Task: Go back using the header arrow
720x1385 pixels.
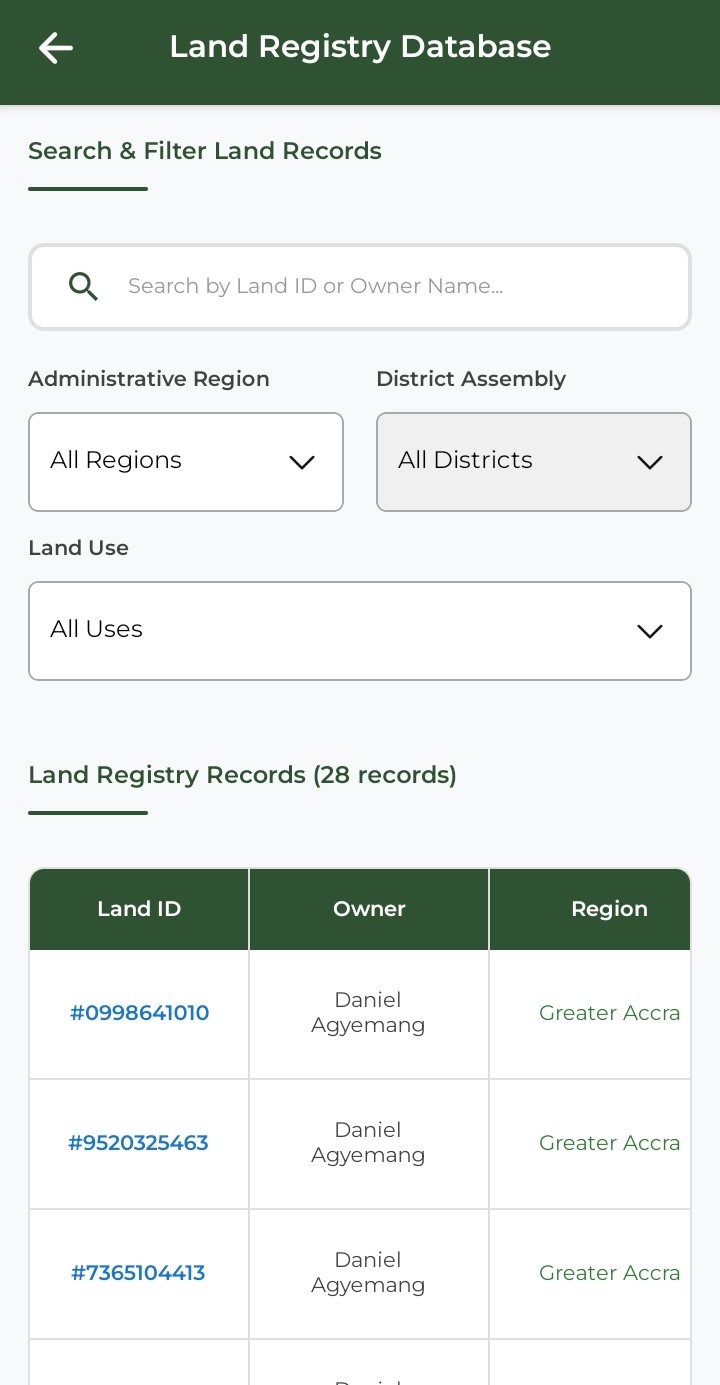Action: pyautogui.click(x=56, y=47)
